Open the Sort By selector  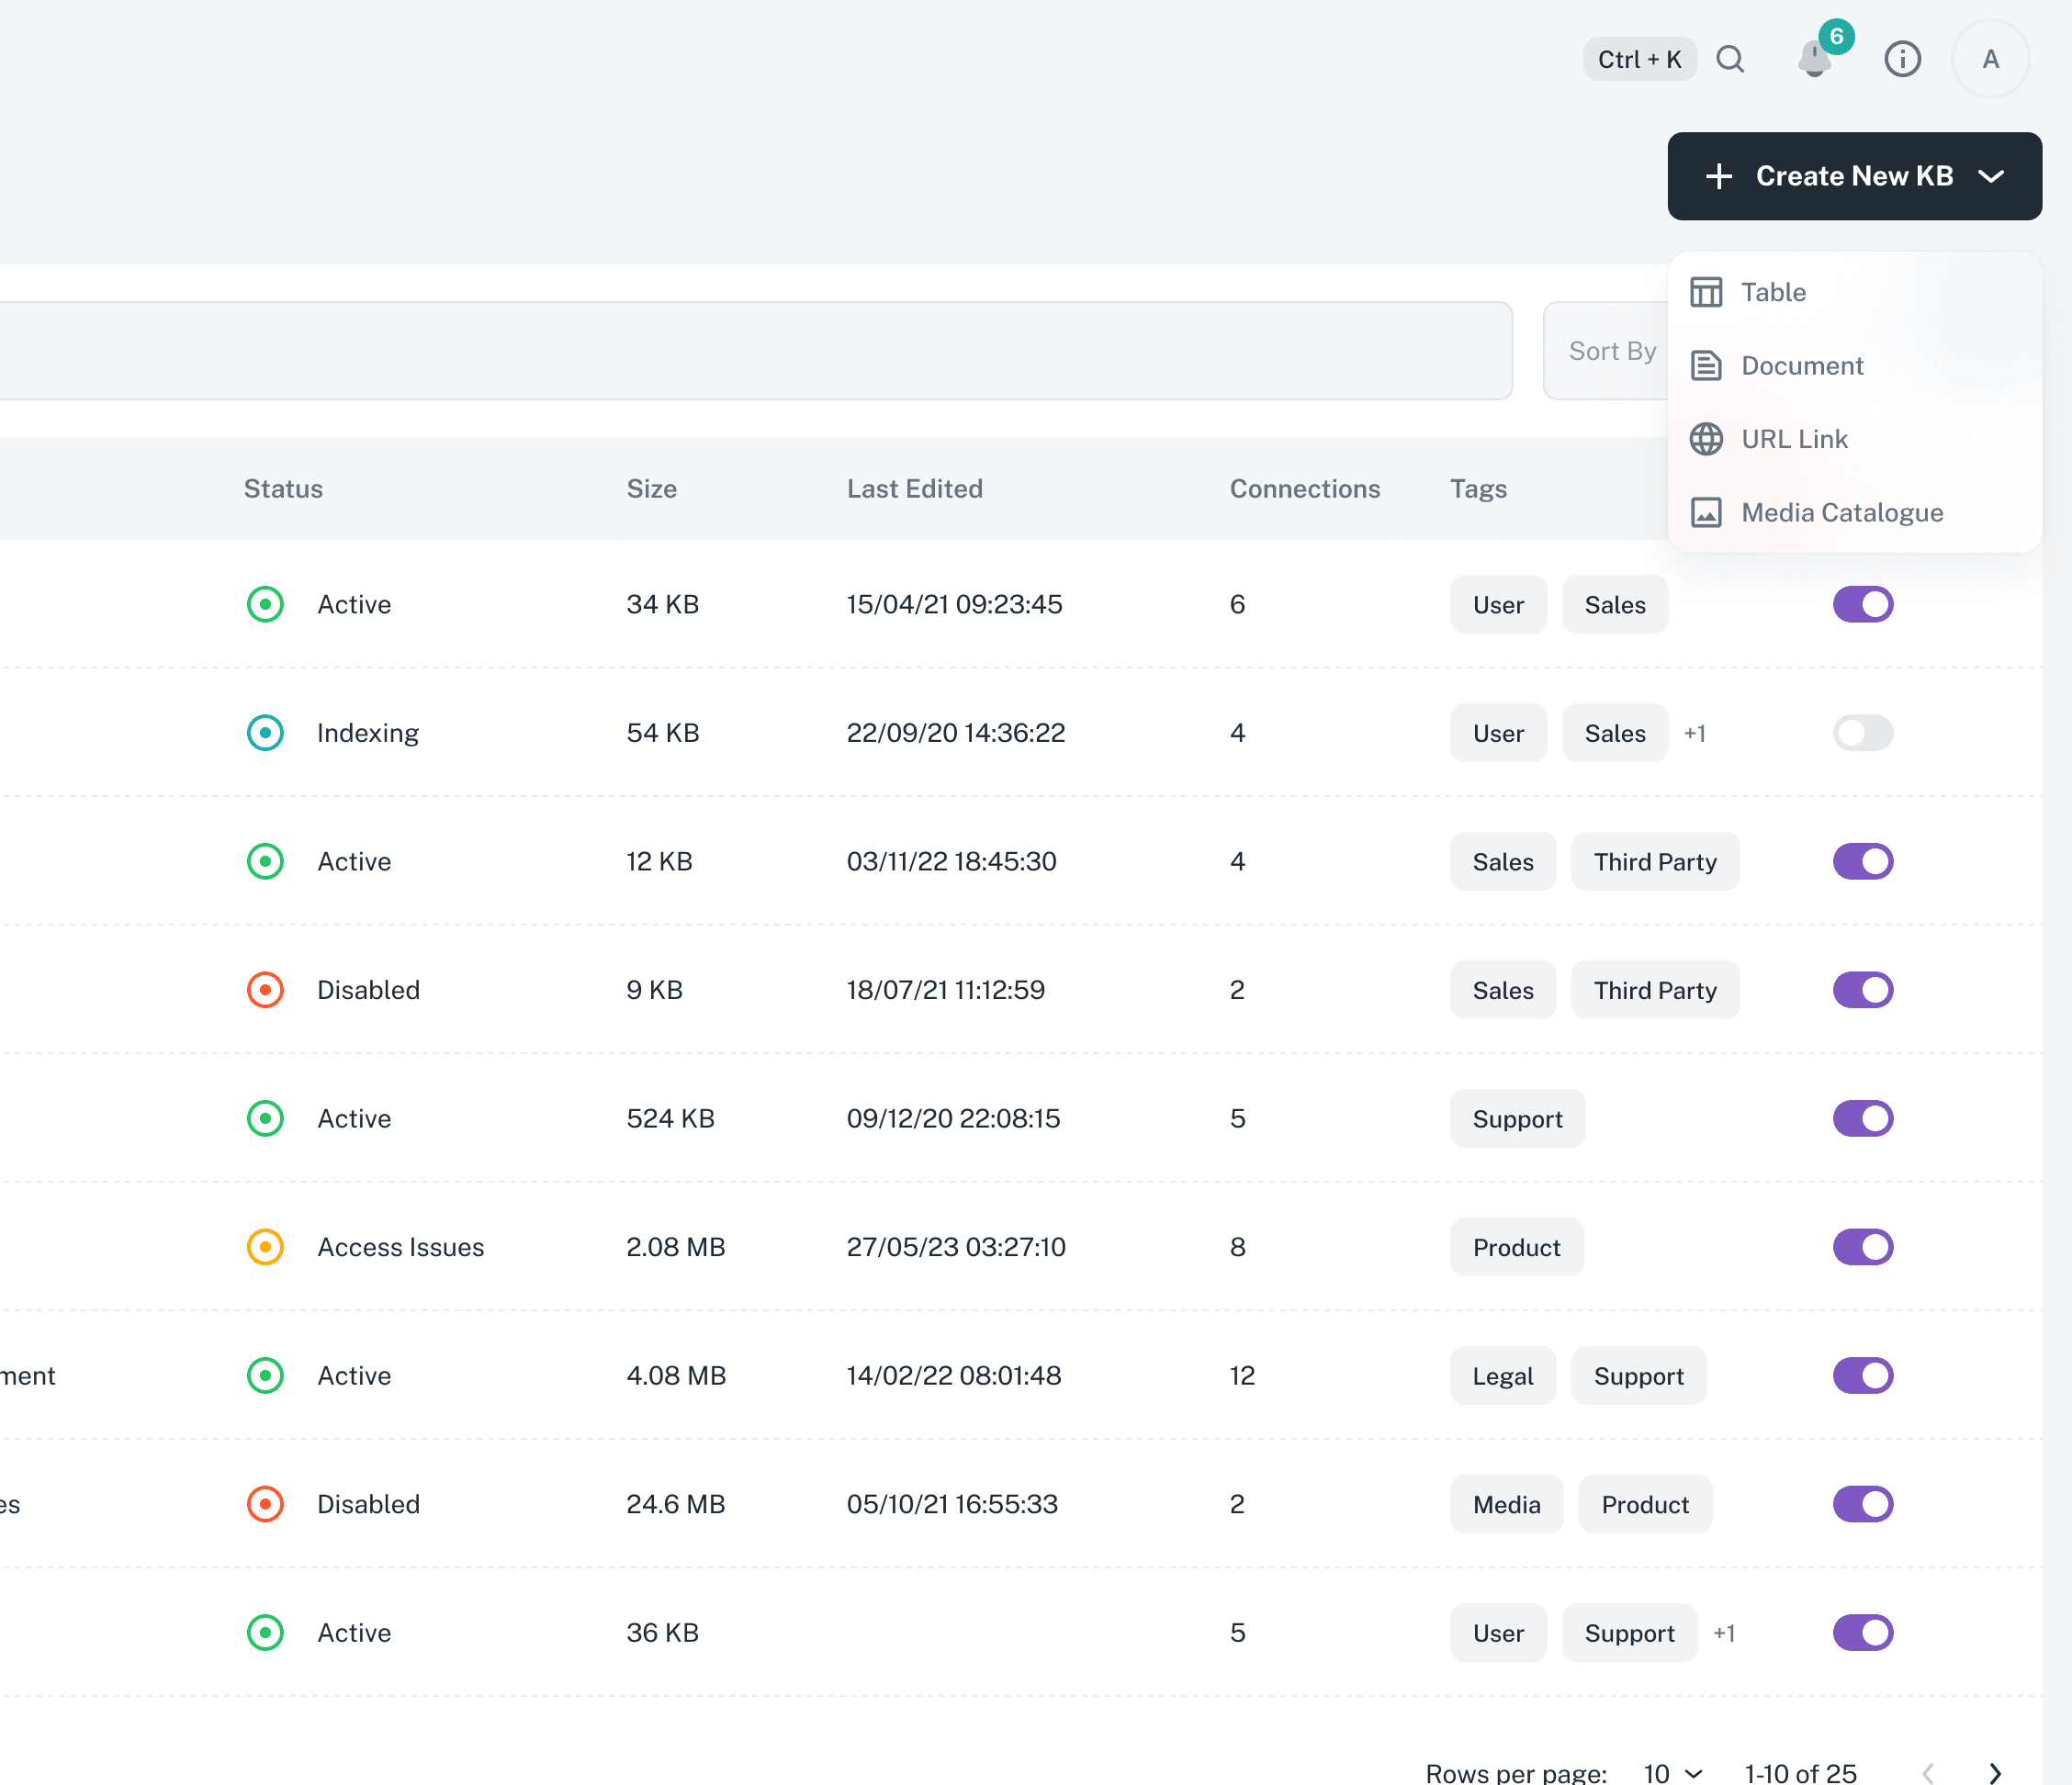pyautogui.click(x=1612, y=350)
